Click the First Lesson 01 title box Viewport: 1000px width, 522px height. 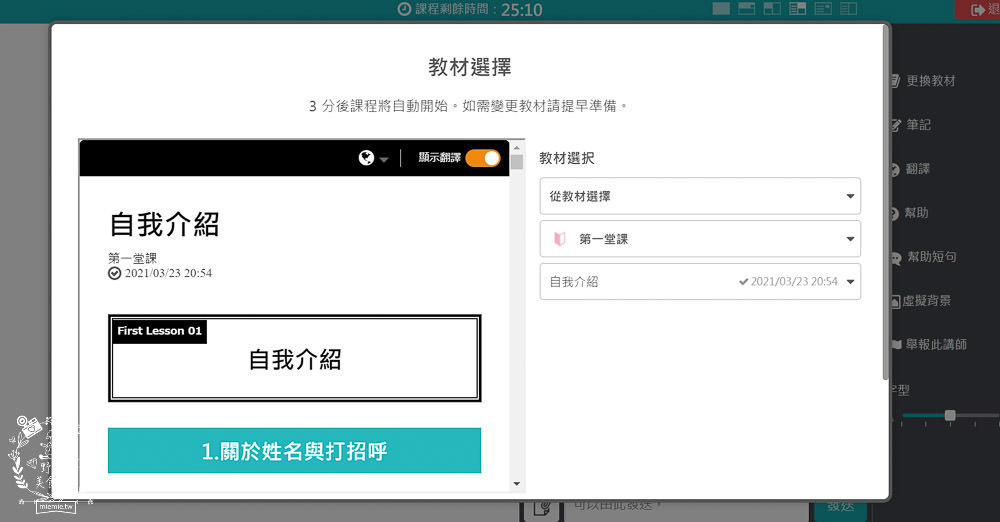294,358
